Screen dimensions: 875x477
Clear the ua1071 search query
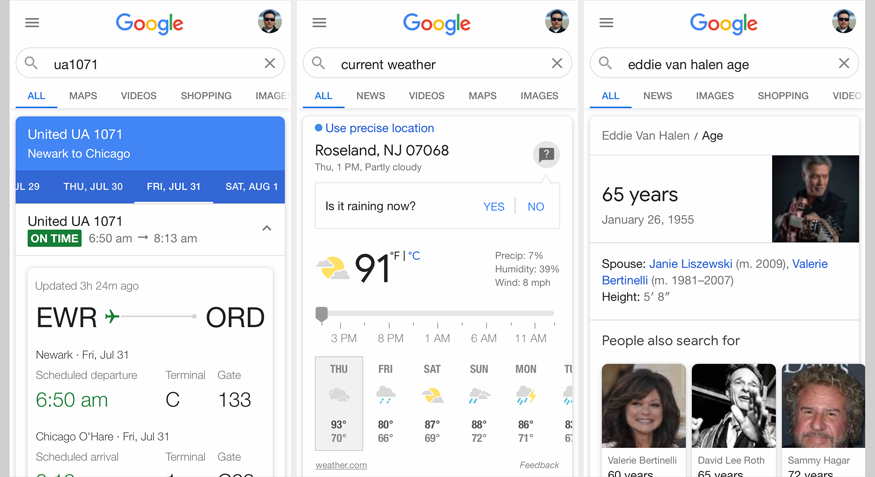(x=270, y=64)
